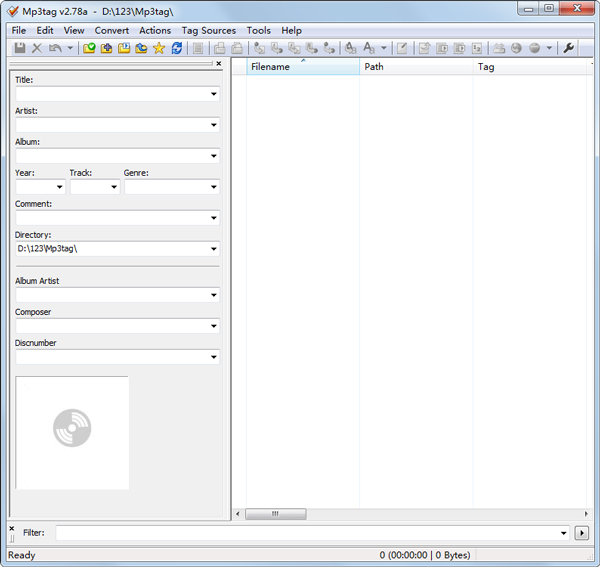Click the first printer-like playlist icon

pos(220,48)
